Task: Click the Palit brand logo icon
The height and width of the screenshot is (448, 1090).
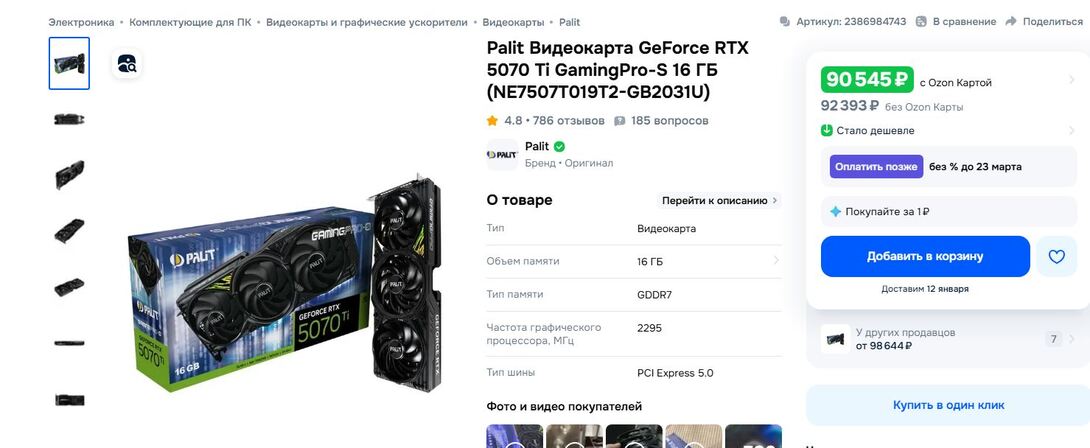Action: (502, 154)
